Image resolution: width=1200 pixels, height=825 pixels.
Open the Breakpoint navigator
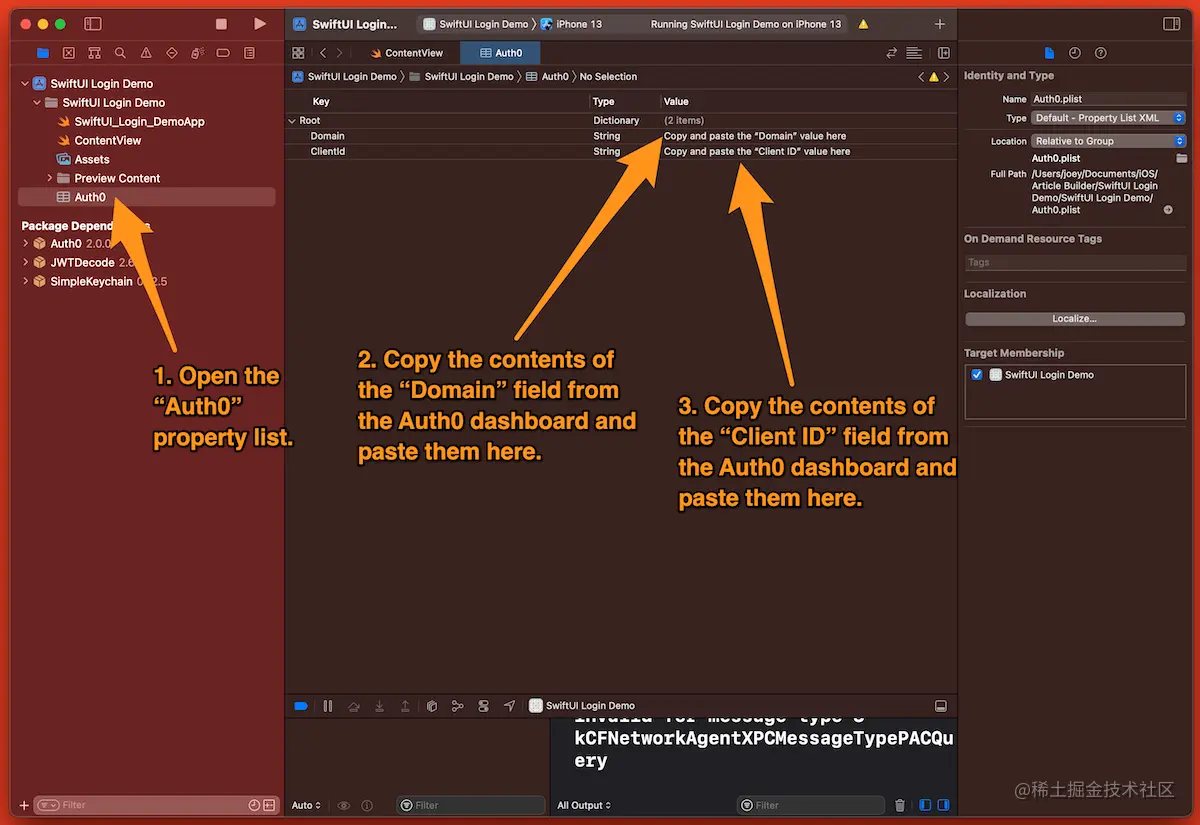(223, 52)
